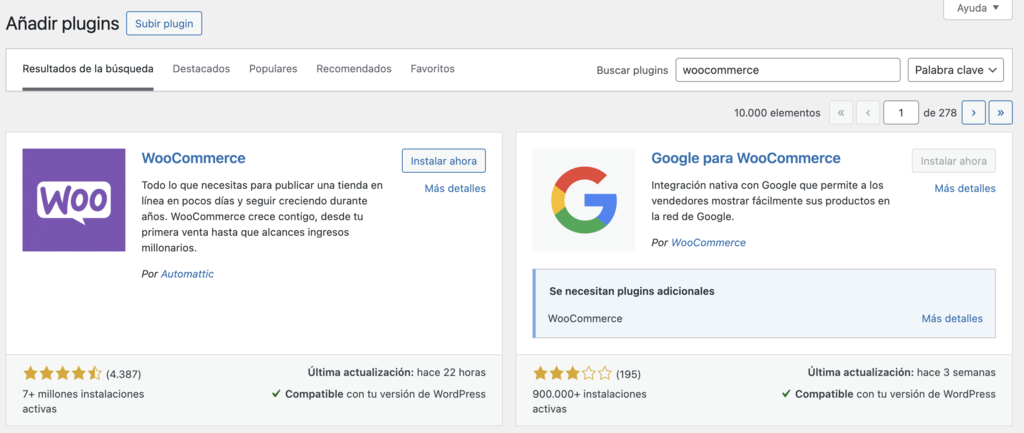Open the Automattic author link

click(187, 274)
